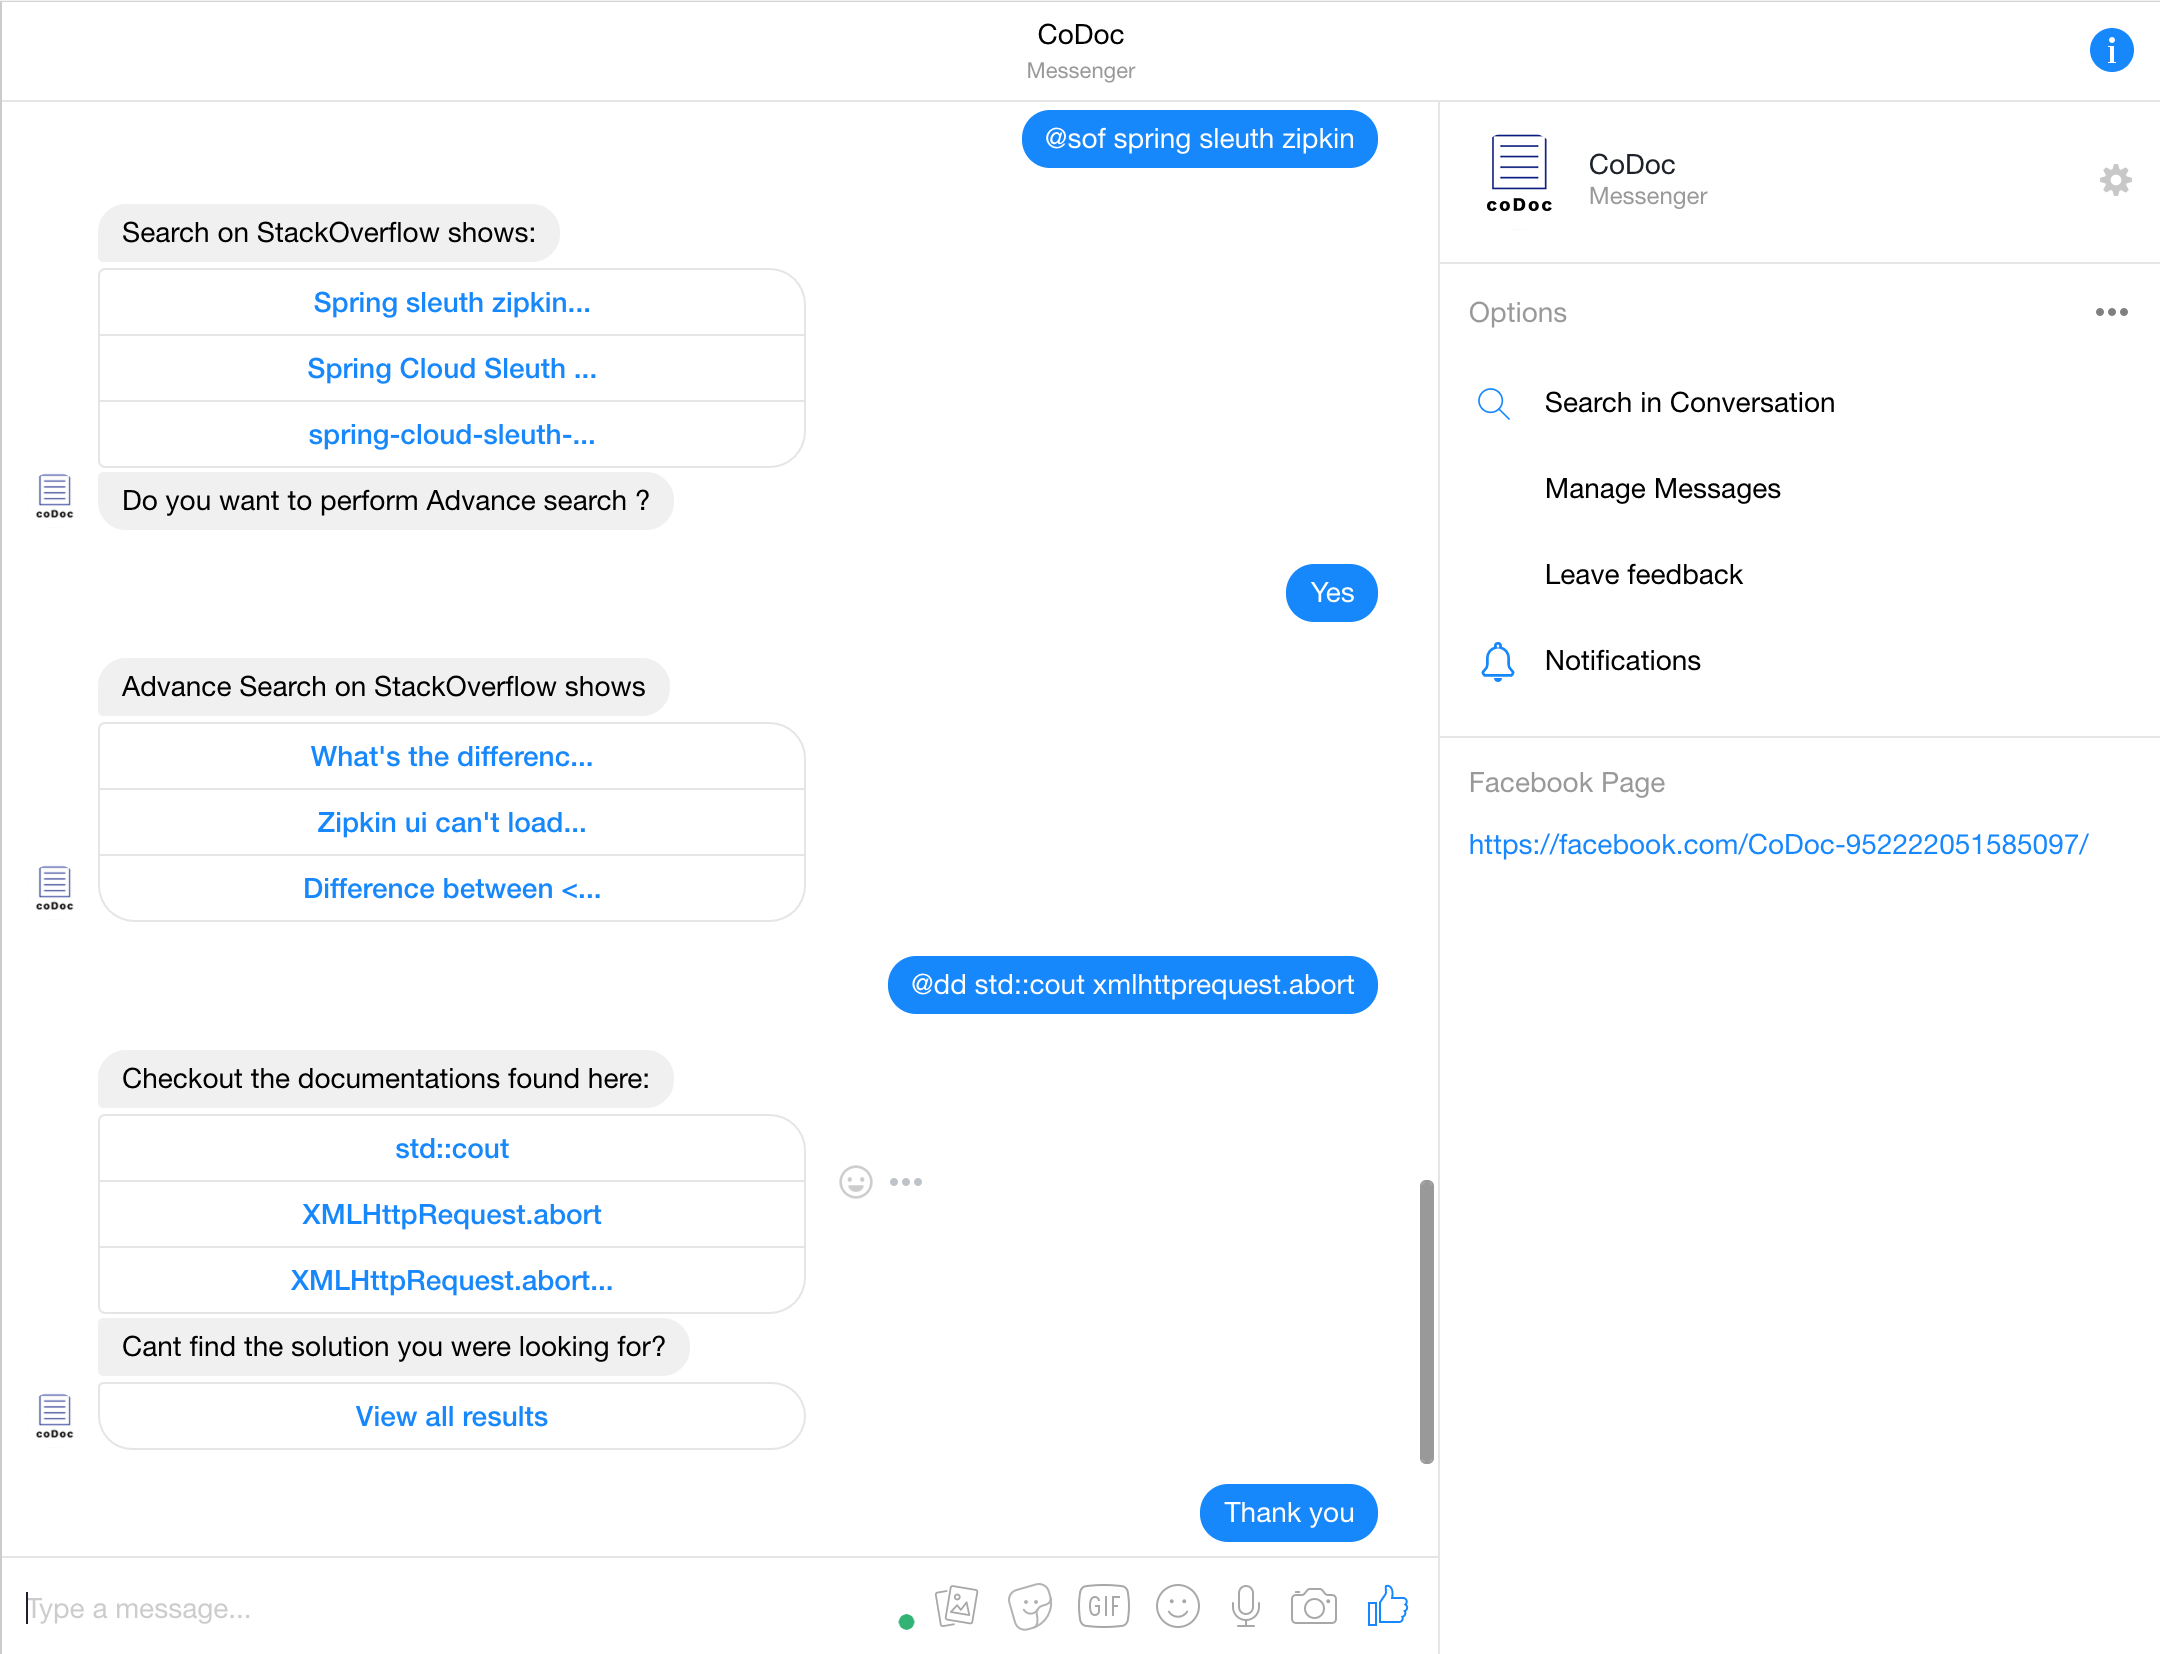Expand the Options three-dot menu

[x=2111, y=312]
